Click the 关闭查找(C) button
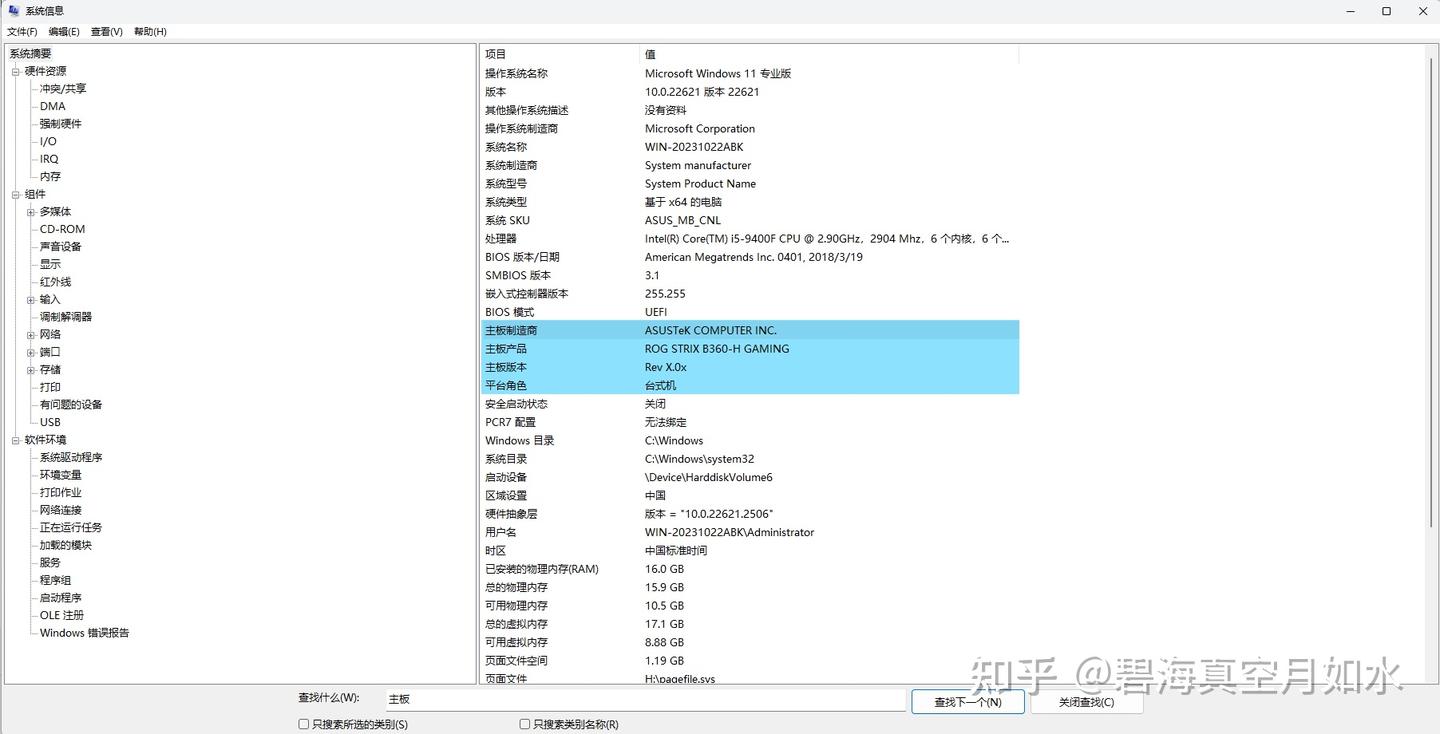1440x734 pixels. pyautogui.click(x=1087, y=701)
